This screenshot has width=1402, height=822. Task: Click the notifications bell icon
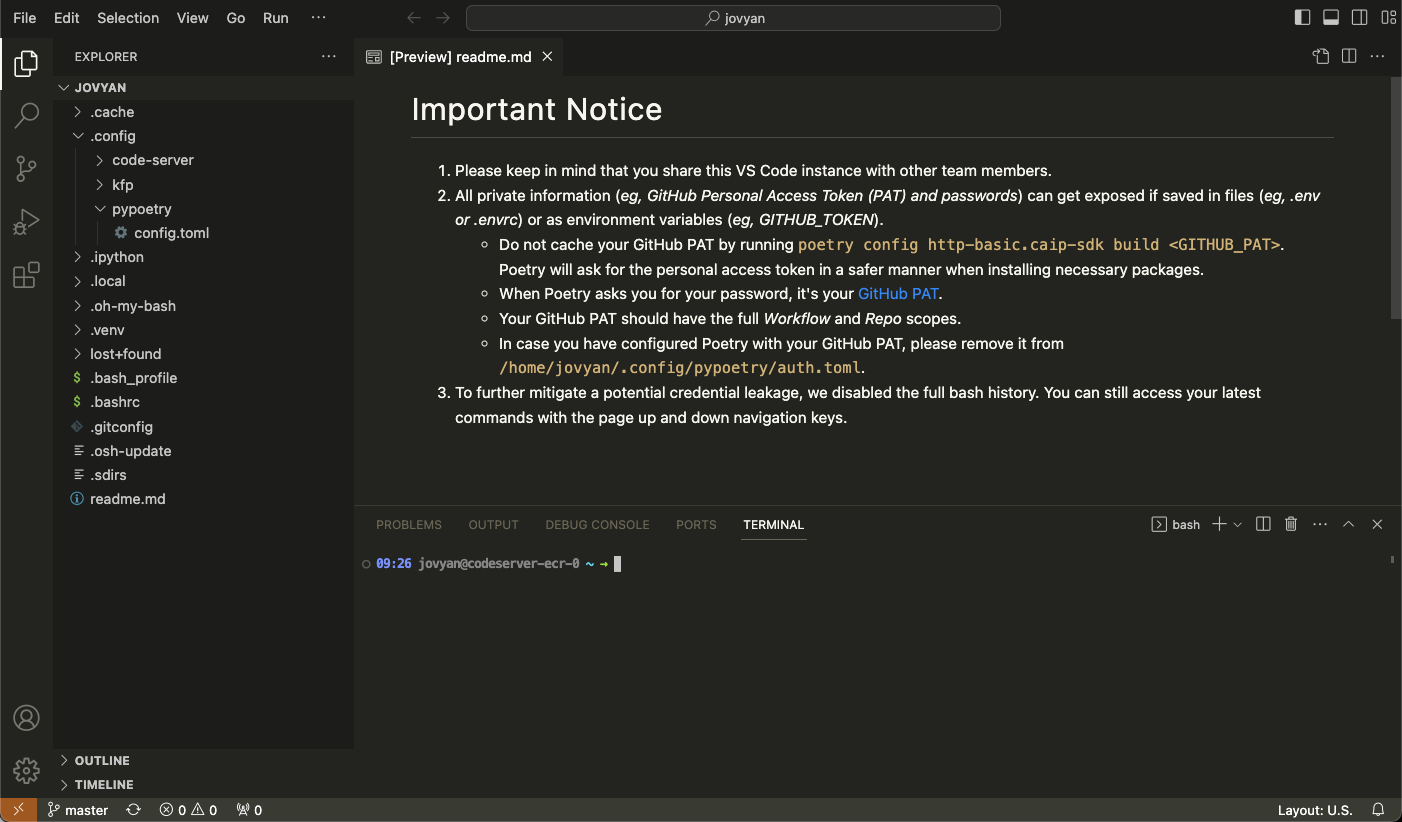click(x=1378, y=810)
